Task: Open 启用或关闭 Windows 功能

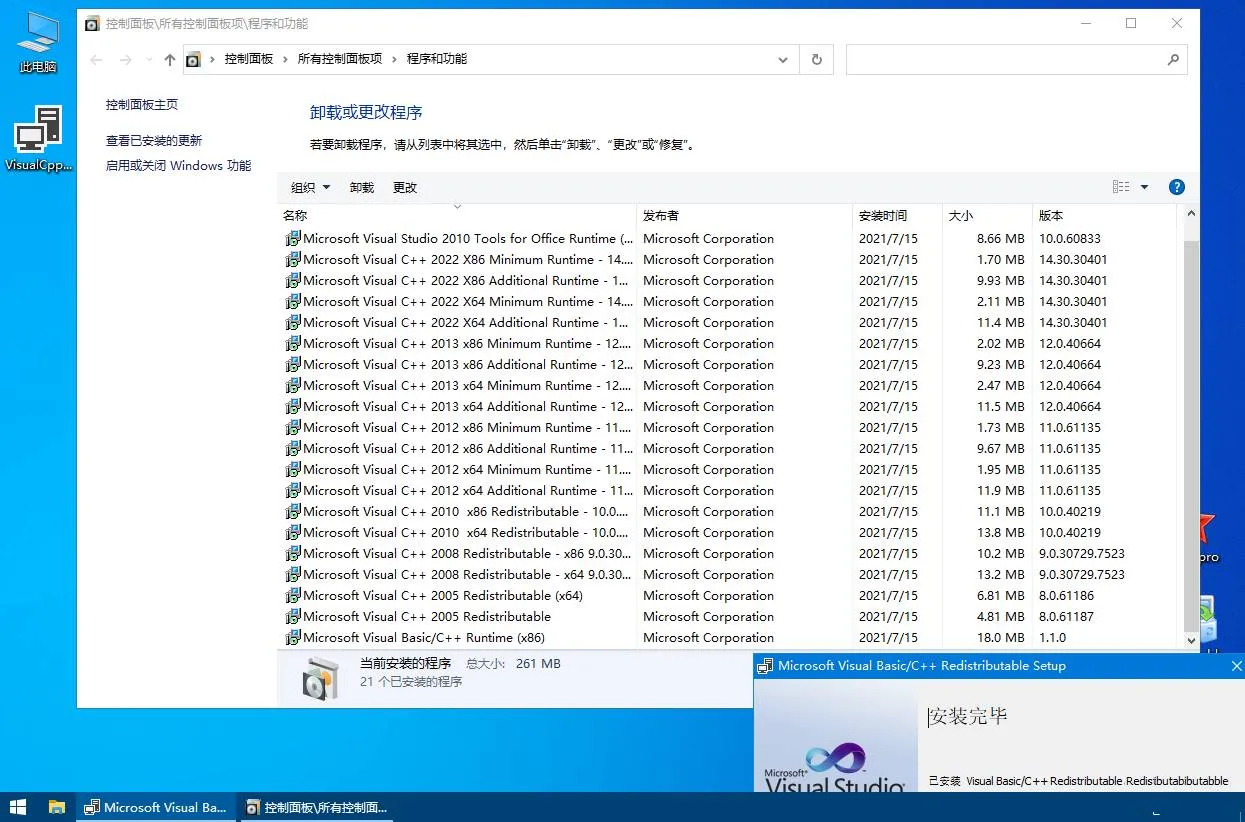Action: coord(178,165)
